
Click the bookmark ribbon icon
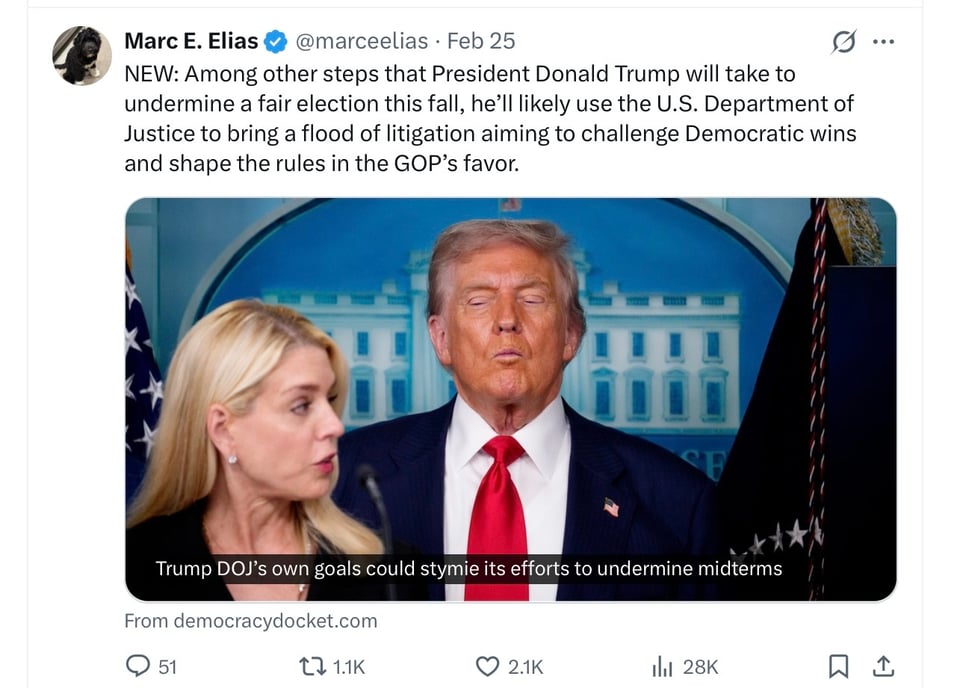tap(841, 665)
